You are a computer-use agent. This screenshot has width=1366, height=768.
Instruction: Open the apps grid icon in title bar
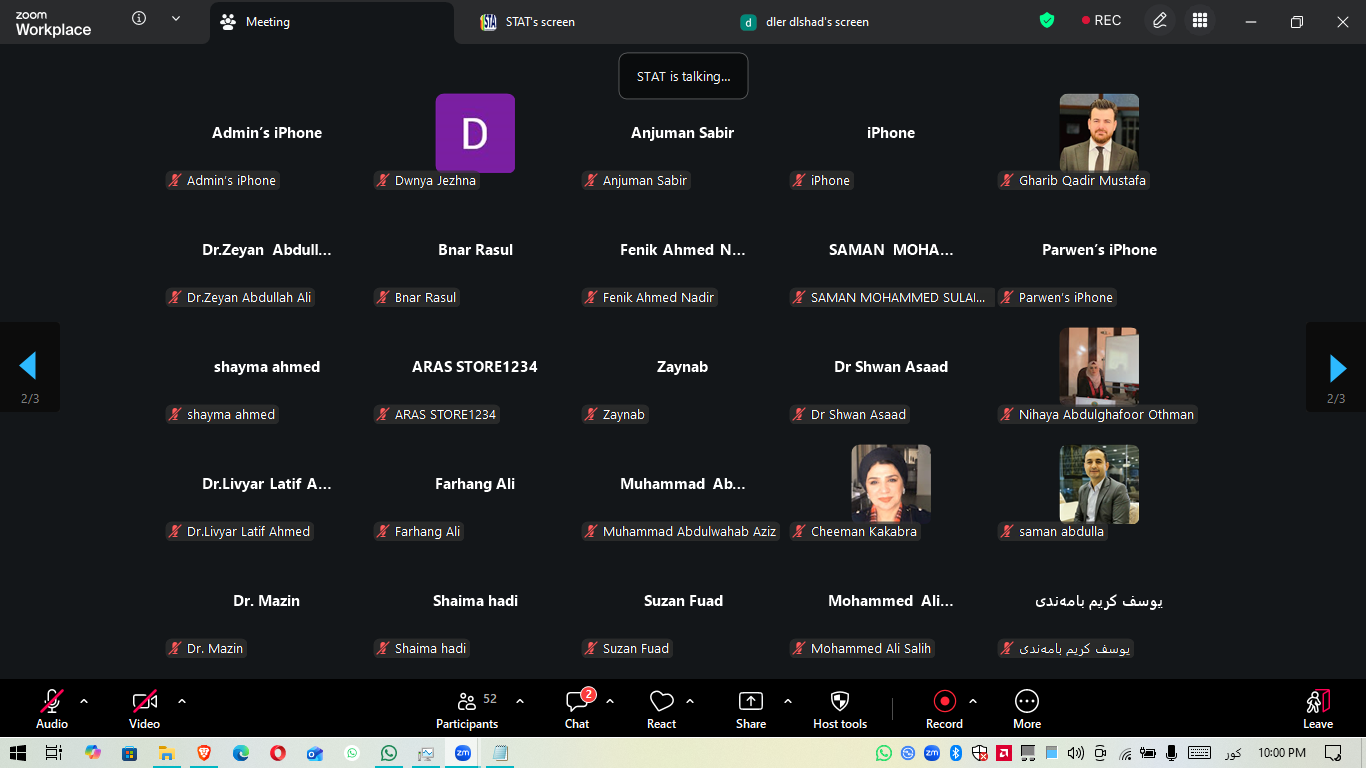[x=1200, y=21]
